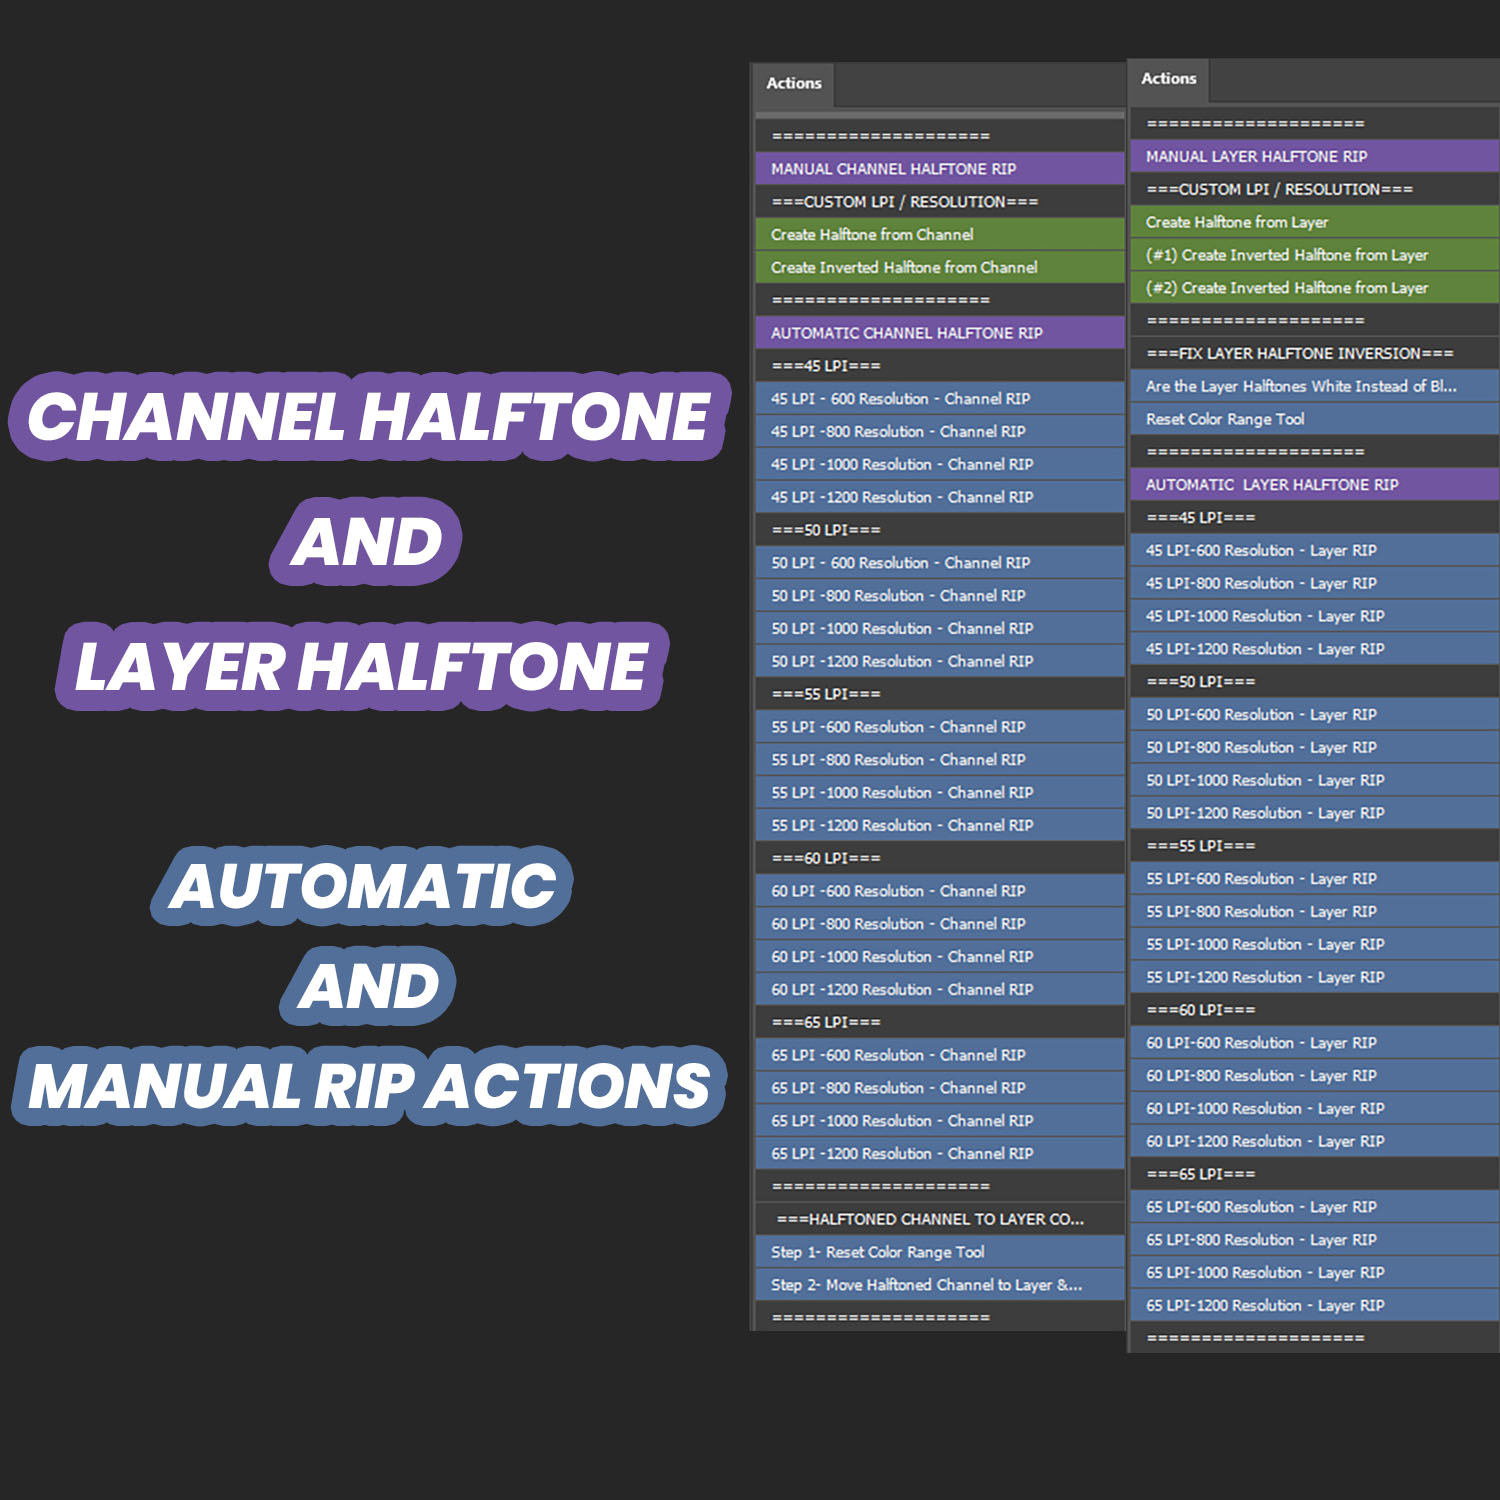Select 55 LPI -600 Resolution - Channel RIP
The width and height of the screenshot is (1500, 1500).
point(941,727)
